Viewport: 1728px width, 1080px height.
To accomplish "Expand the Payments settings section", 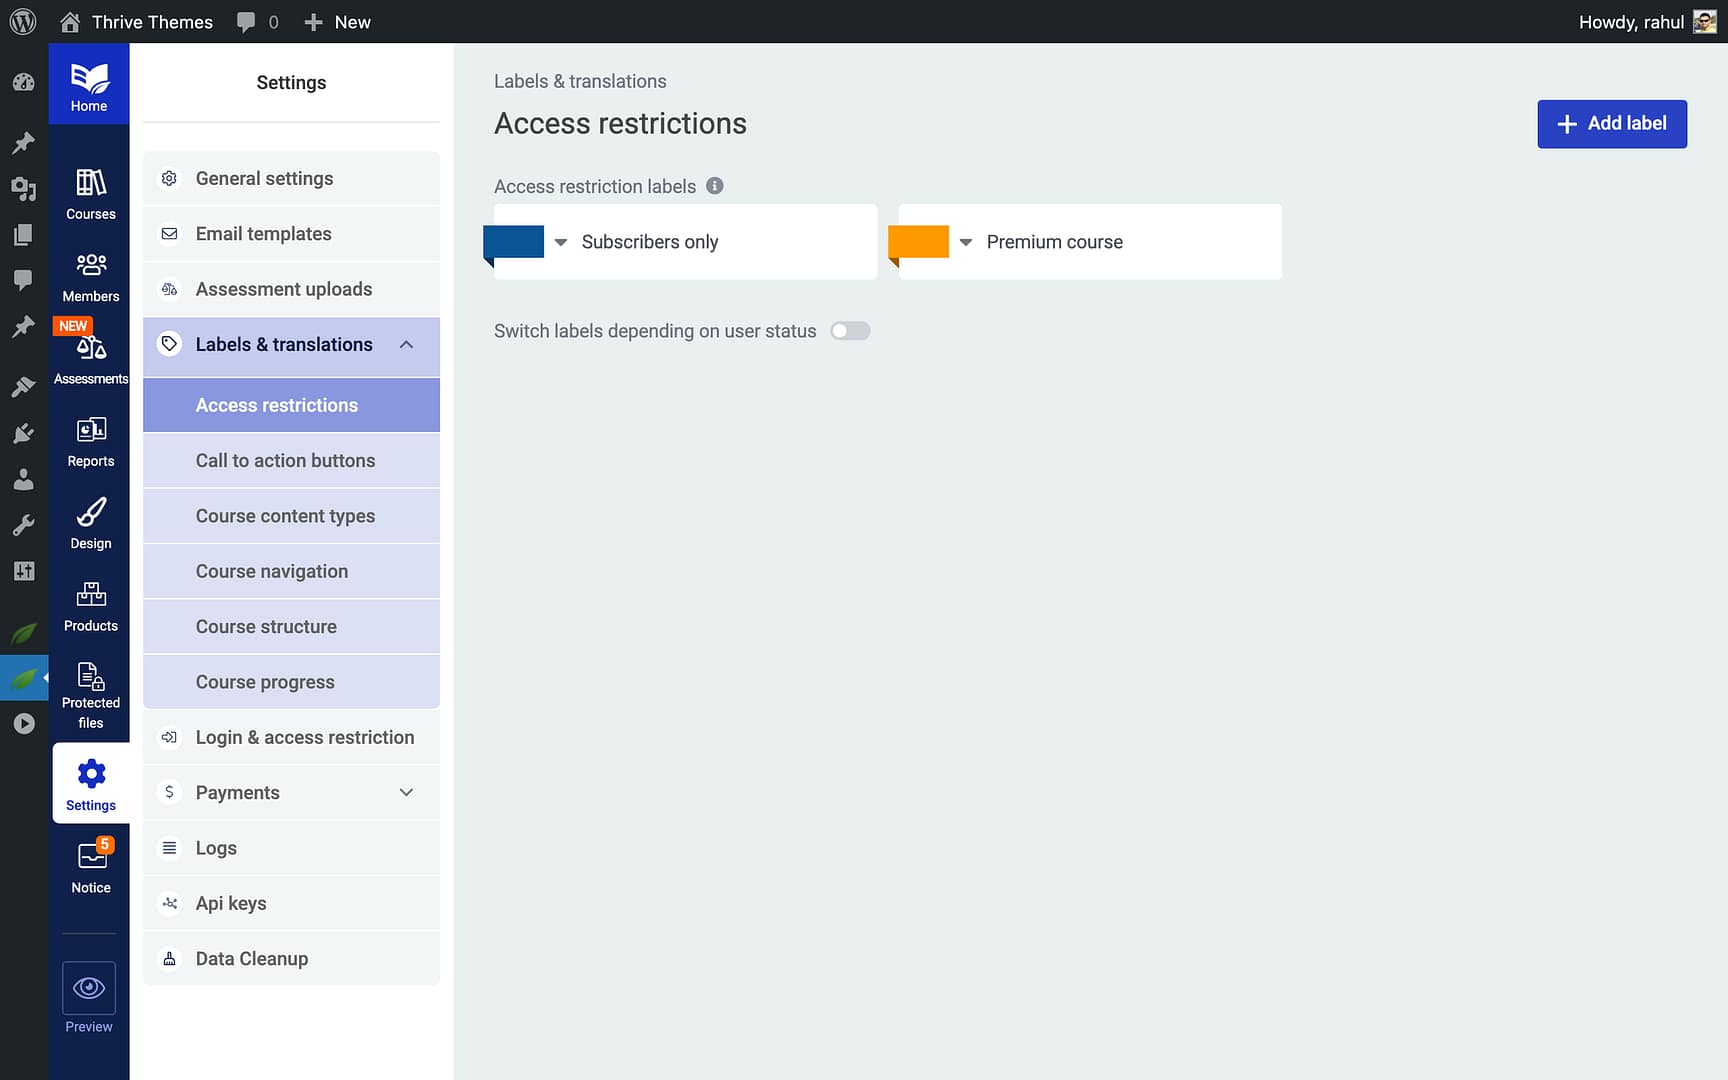I will click(x=406, y=792).
